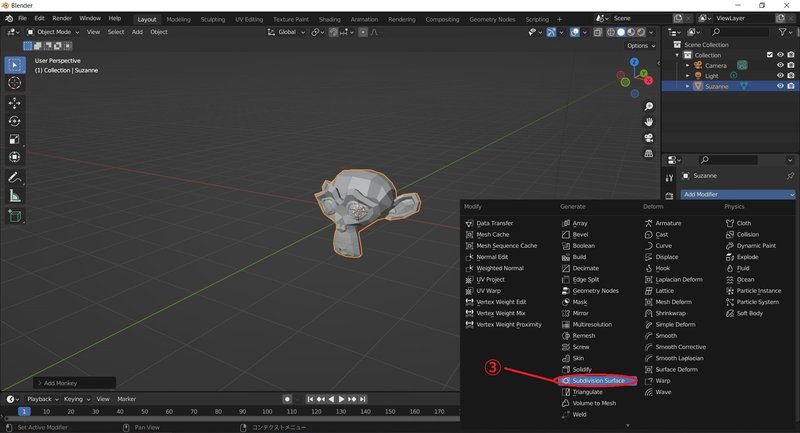Click the current frame marker 1

pos(23,412)
